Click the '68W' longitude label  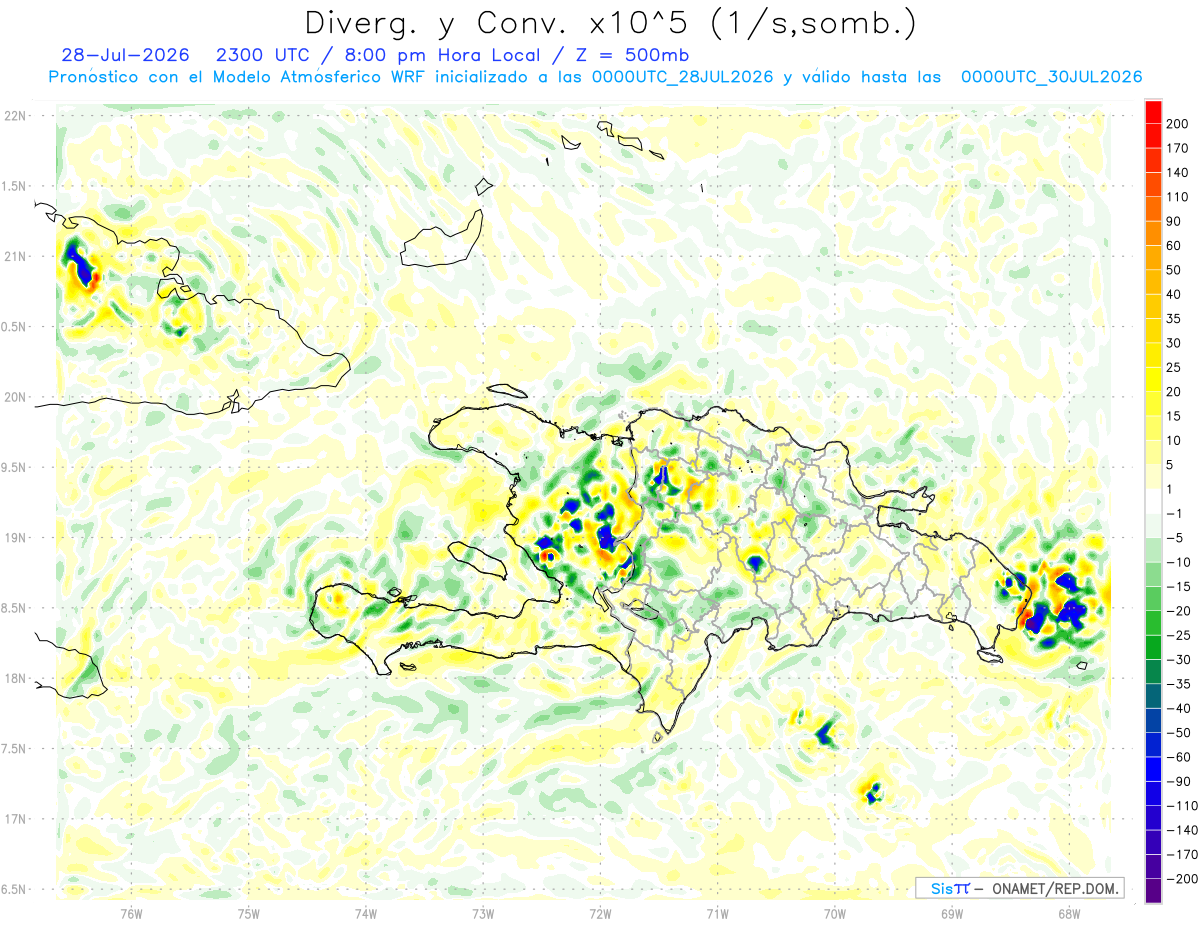[1069, 913]
